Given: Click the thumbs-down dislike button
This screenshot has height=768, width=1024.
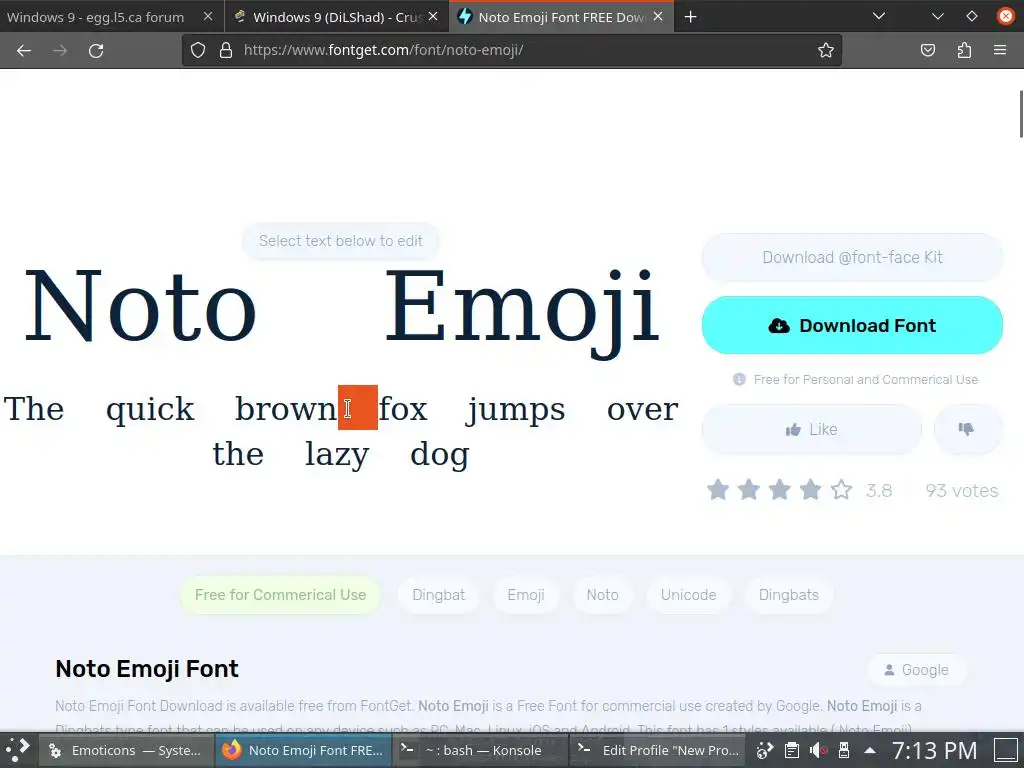Looking at the screenshot, I should click(968, 429).
